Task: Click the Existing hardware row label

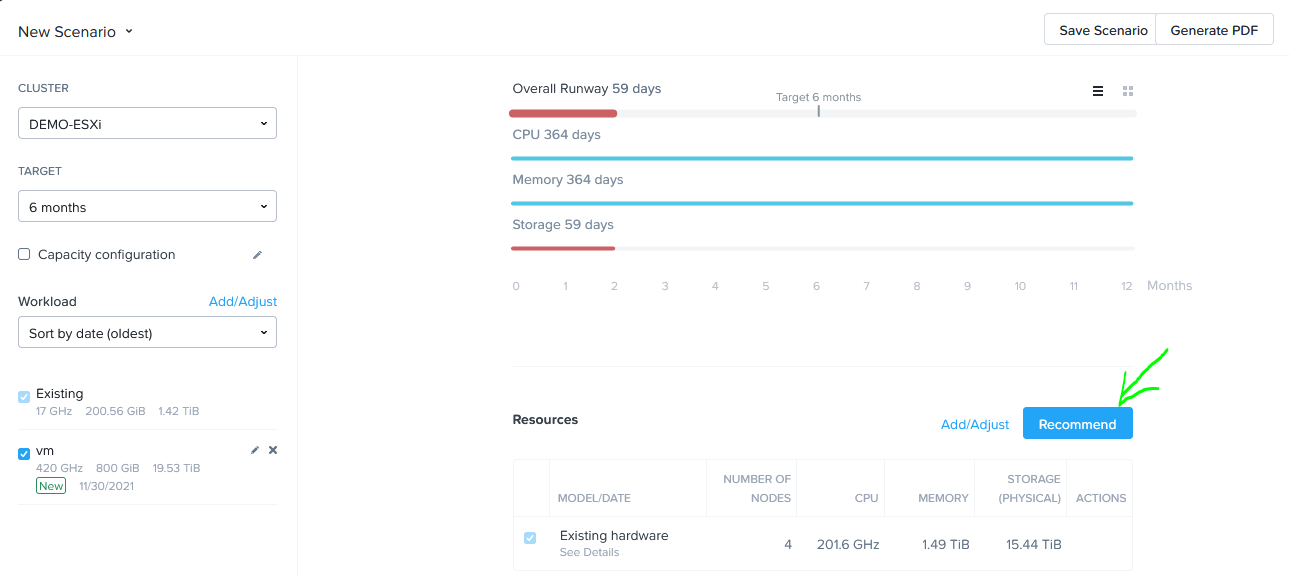Action: point(614,535)
